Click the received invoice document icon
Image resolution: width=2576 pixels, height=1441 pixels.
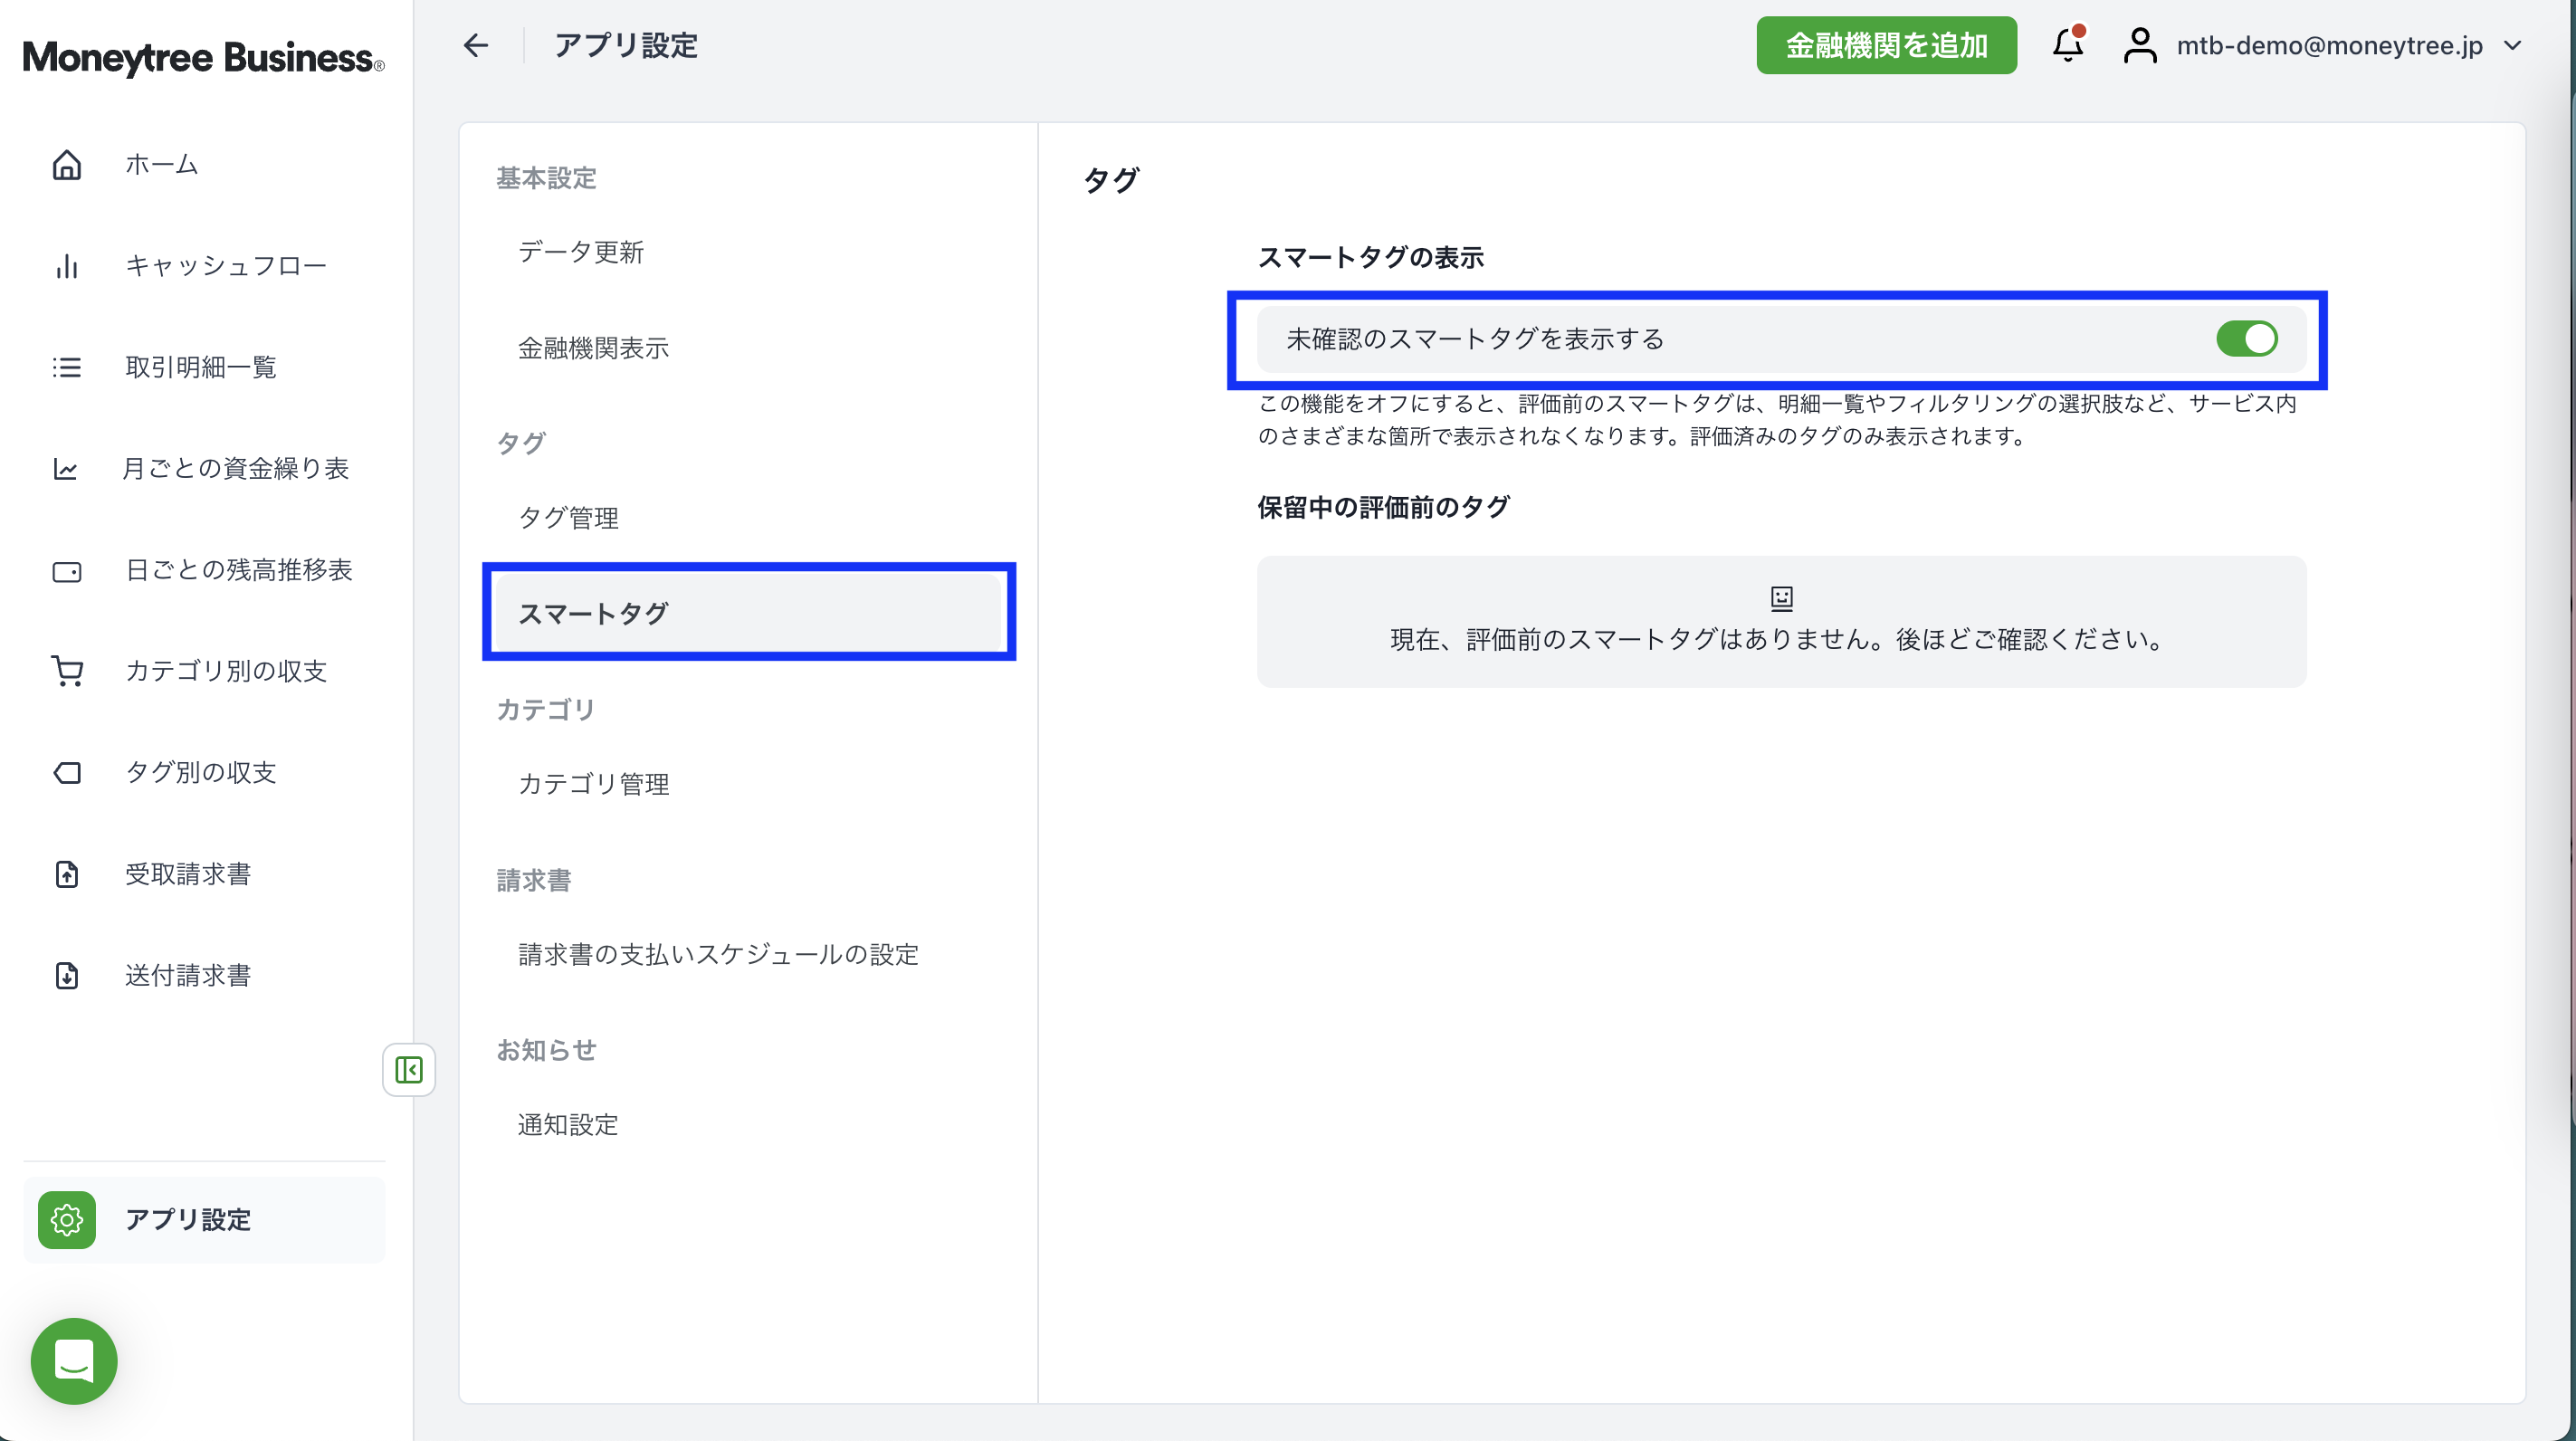click(x=67, y=874)
